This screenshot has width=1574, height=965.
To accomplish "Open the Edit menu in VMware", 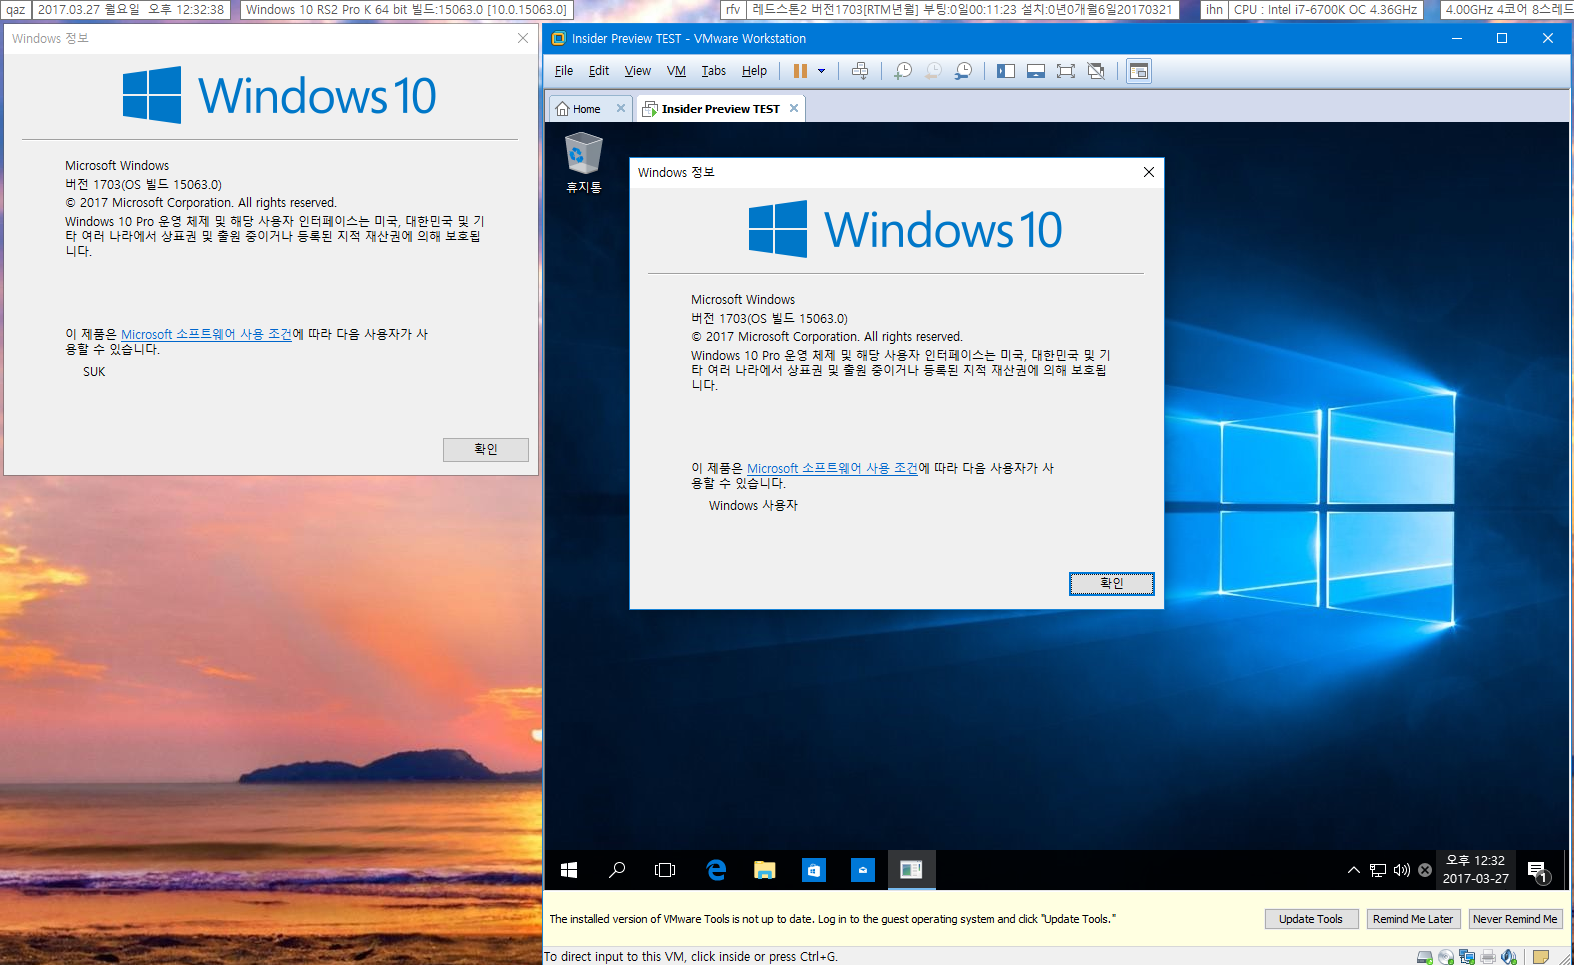I will click(x=599, y=71).
